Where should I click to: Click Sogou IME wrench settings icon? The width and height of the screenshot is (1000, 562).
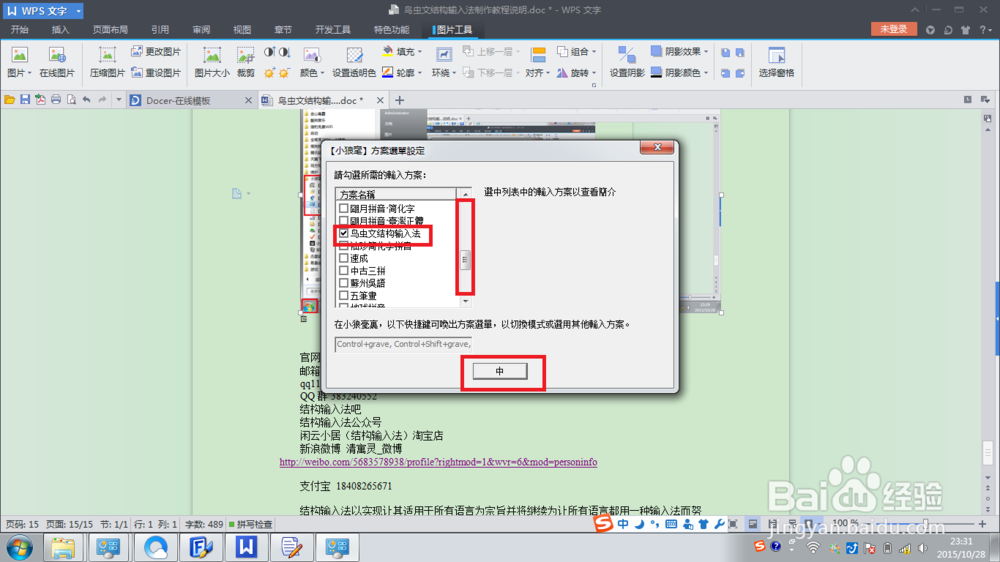[x=719, y=524]
